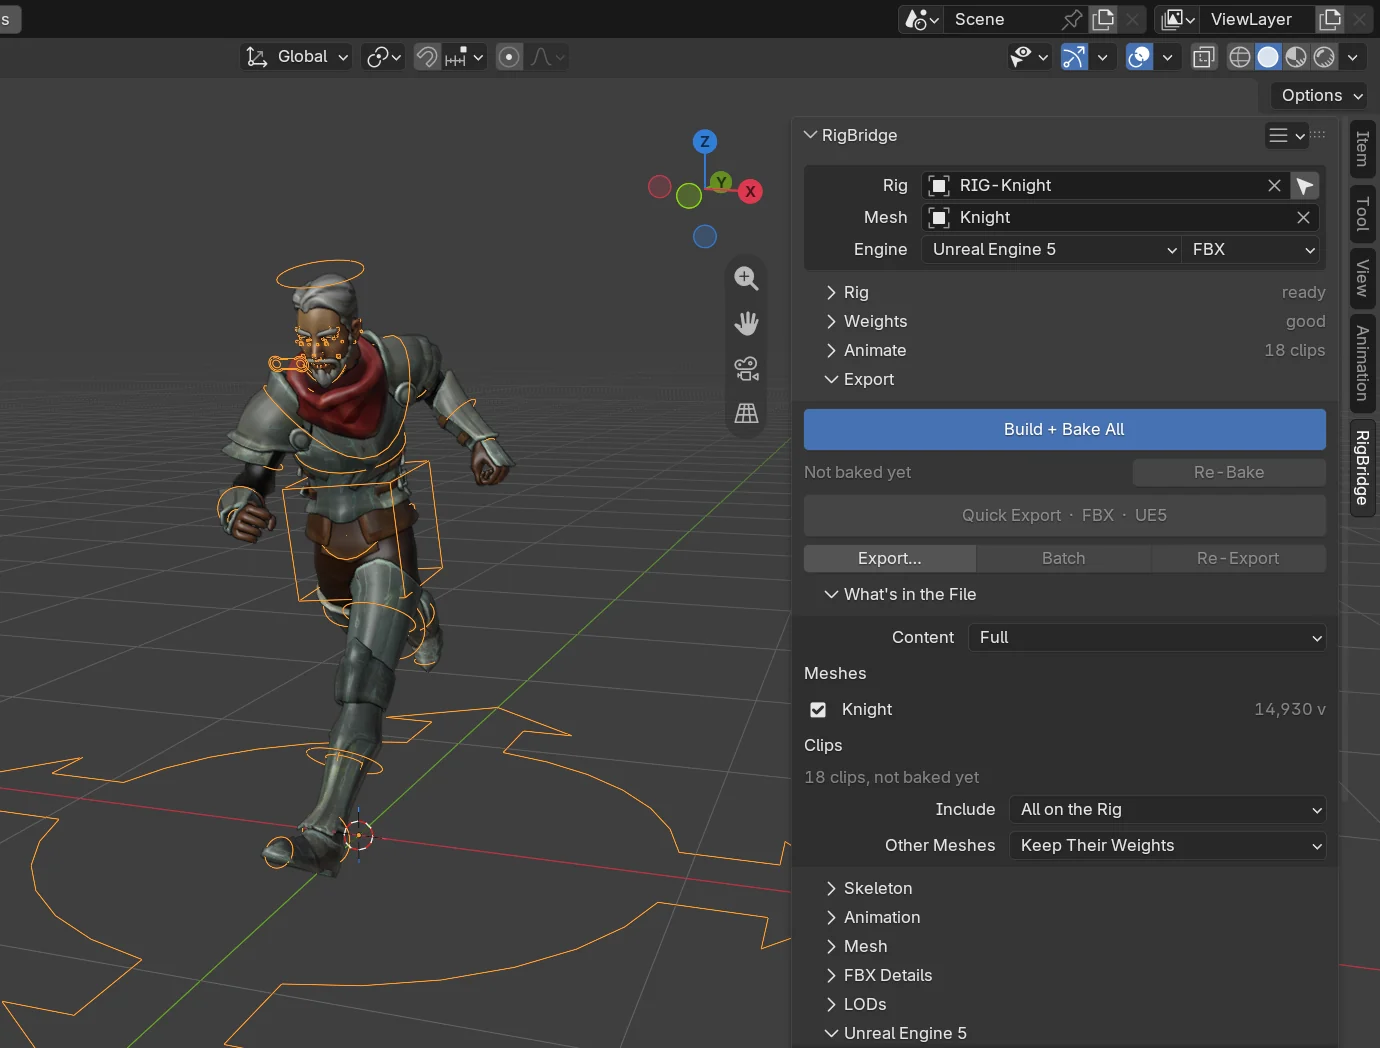Switch perspective/orthographic grid icon
This screenshot has width=1380, height=1048.
click(x=746, y=413)
